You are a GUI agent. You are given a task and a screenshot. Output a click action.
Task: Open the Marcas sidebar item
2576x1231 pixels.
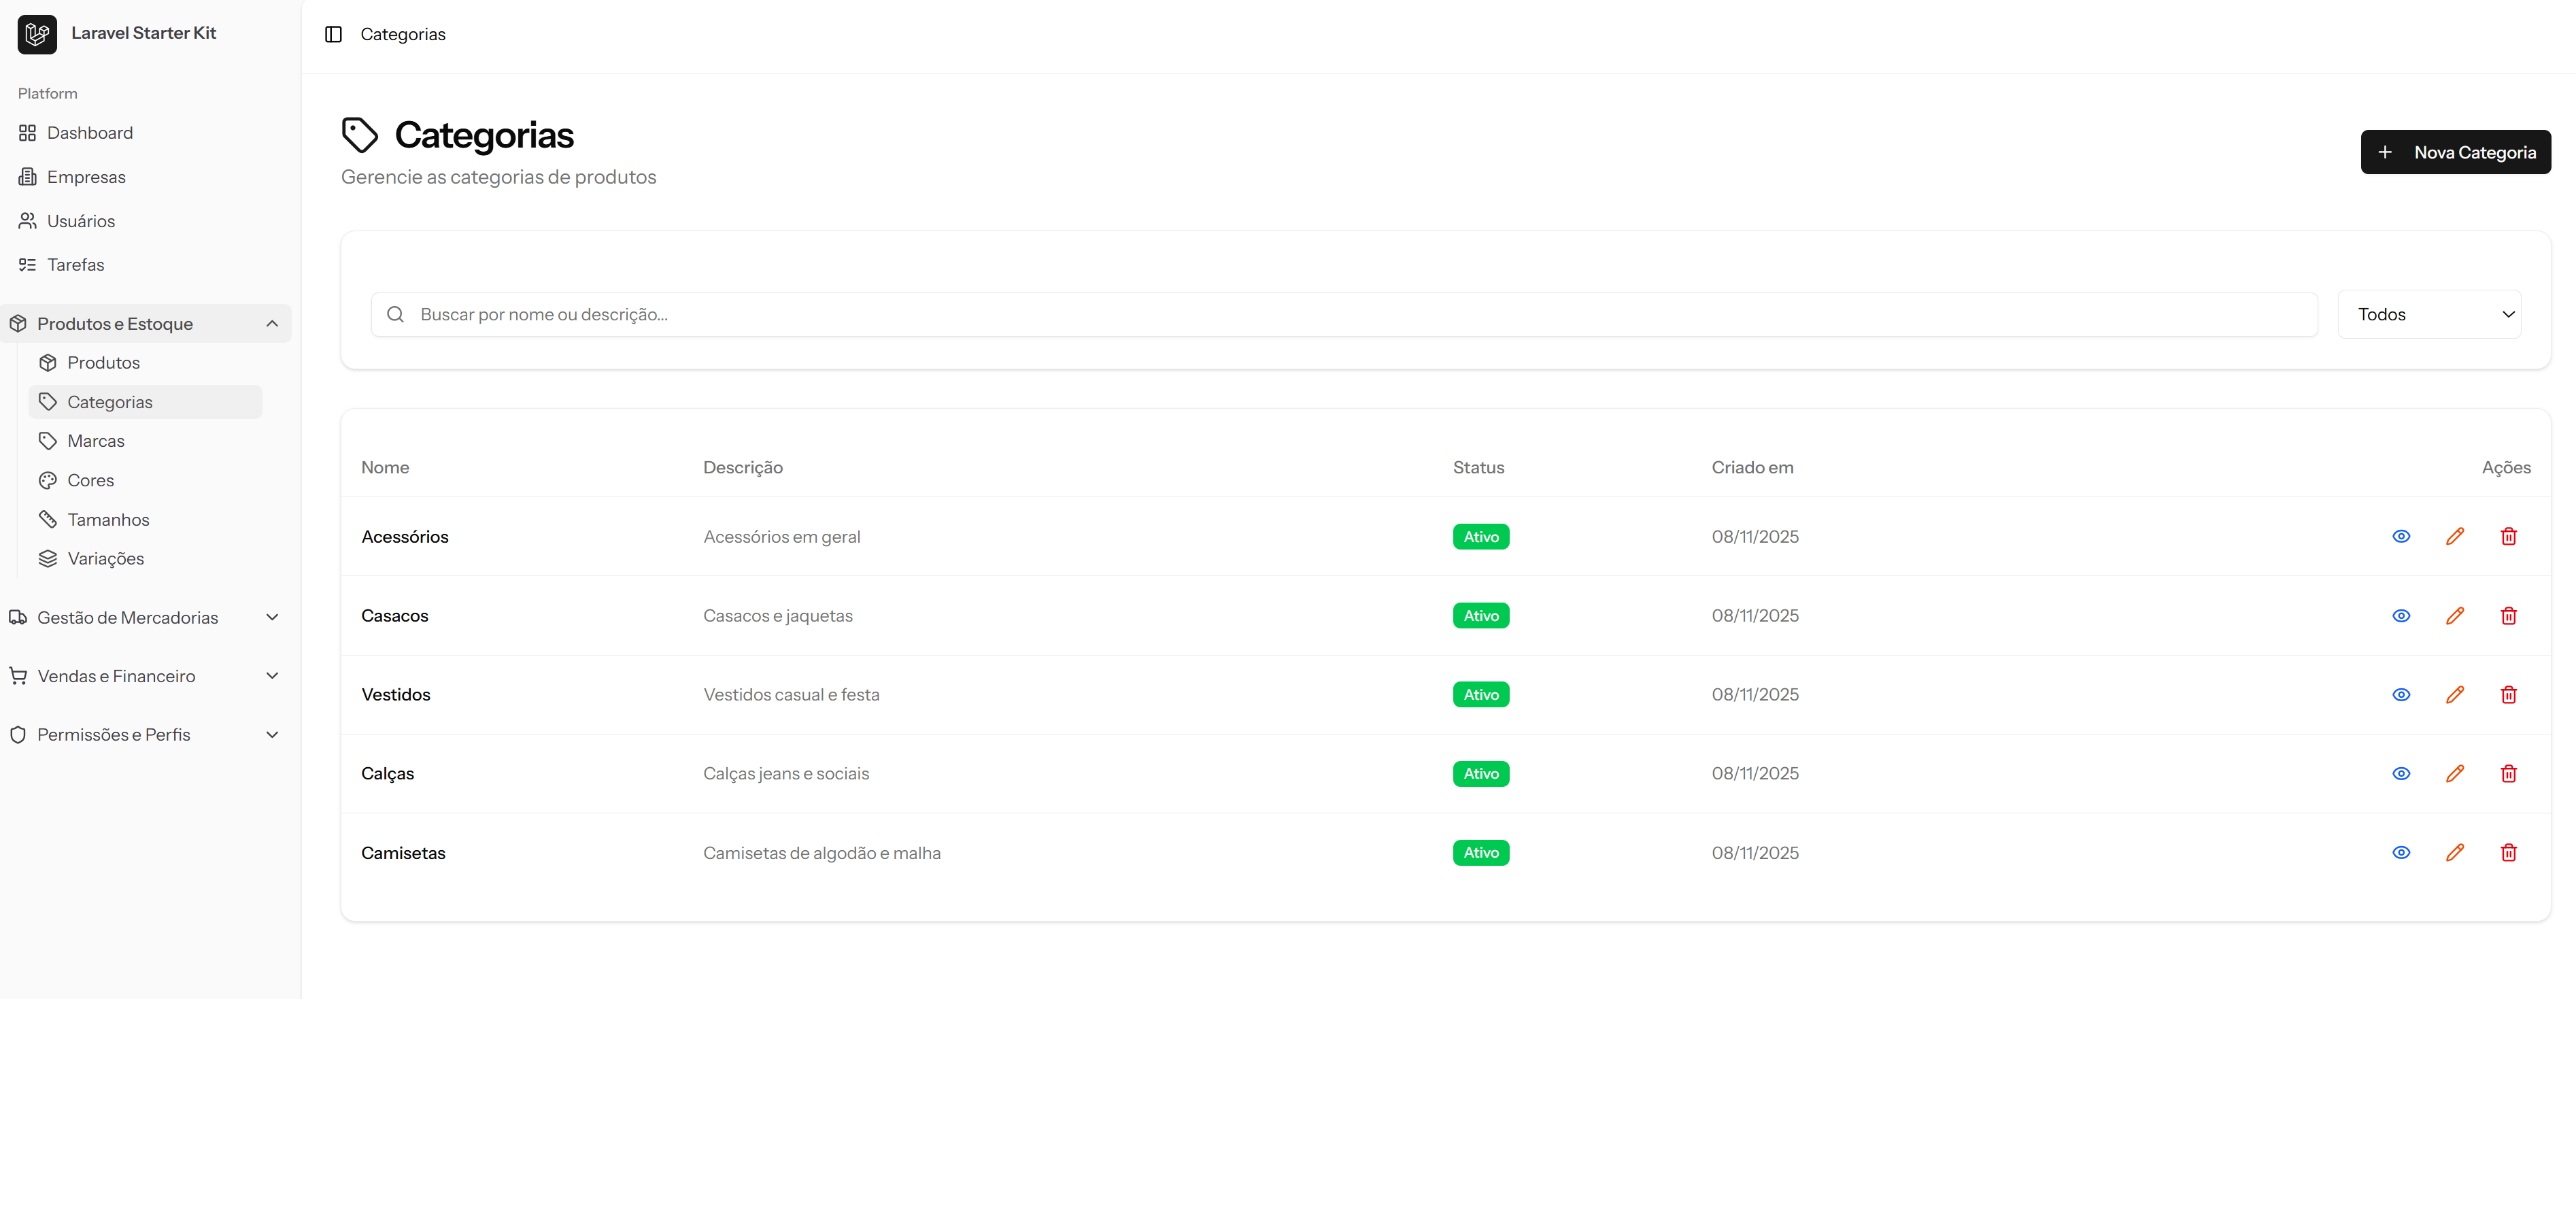96,441
